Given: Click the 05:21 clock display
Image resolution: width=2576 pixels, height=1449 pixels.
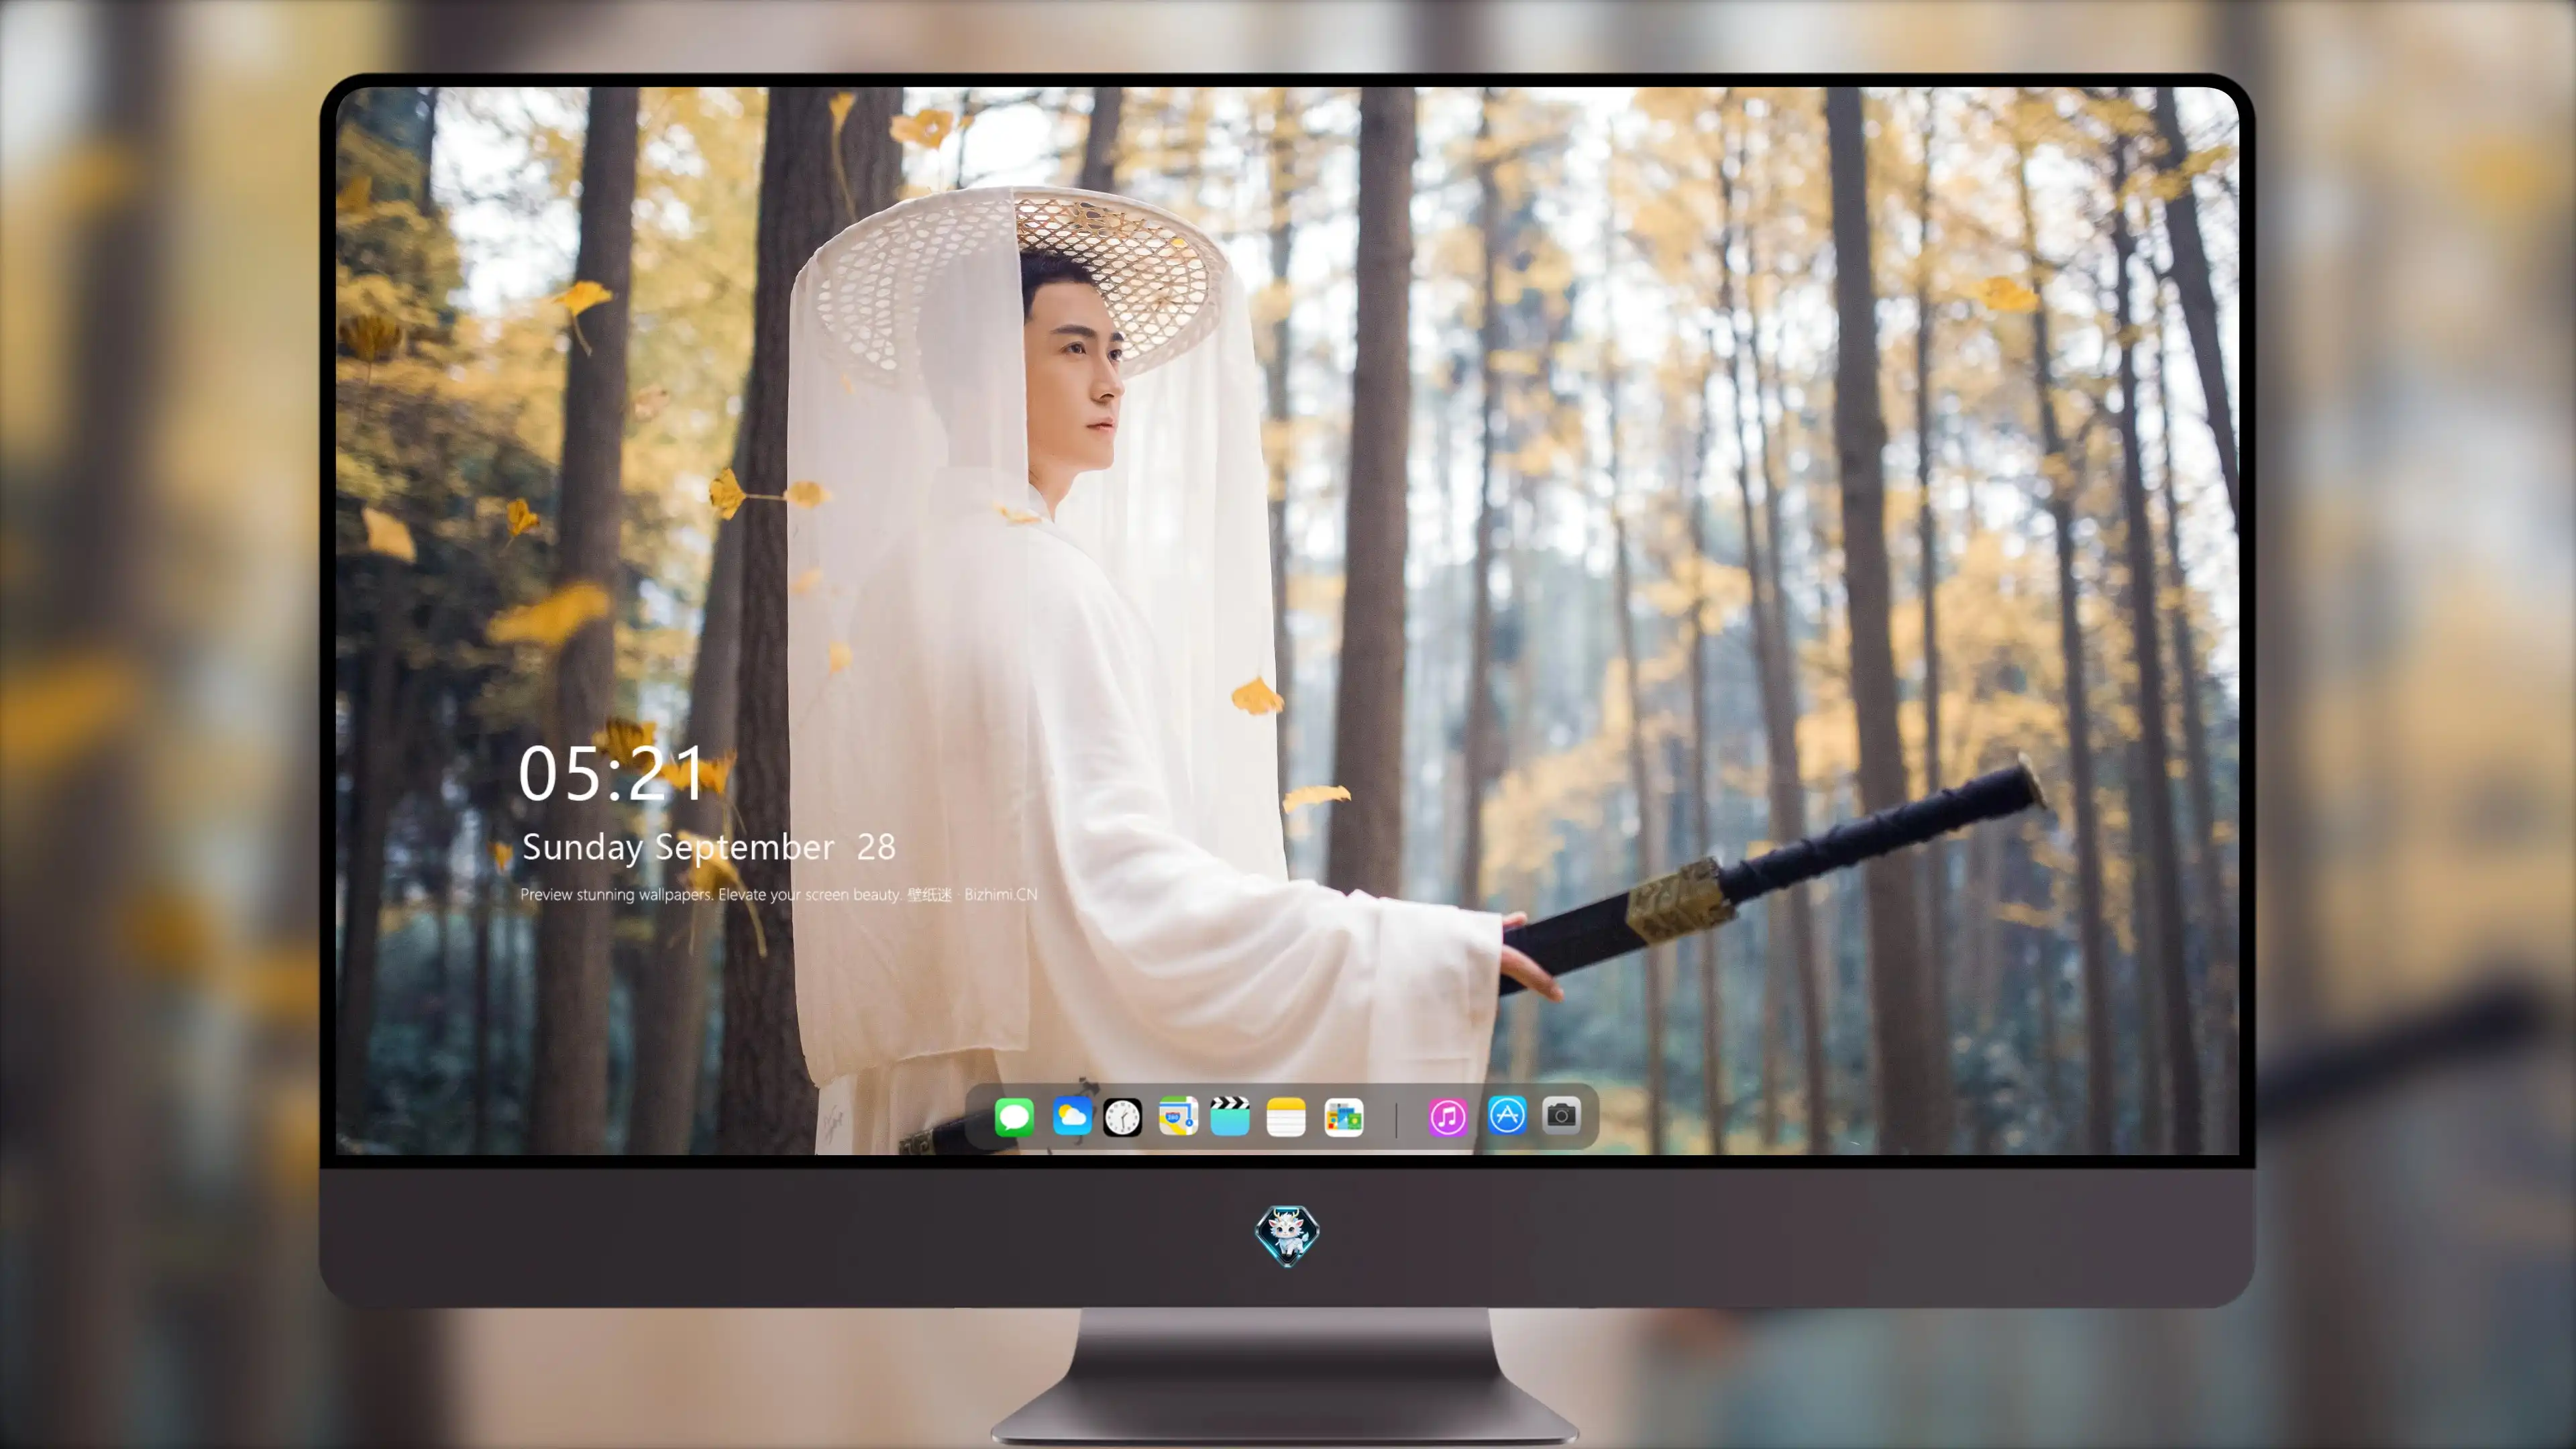Looking at the screenshot, I should click(611, 773).
